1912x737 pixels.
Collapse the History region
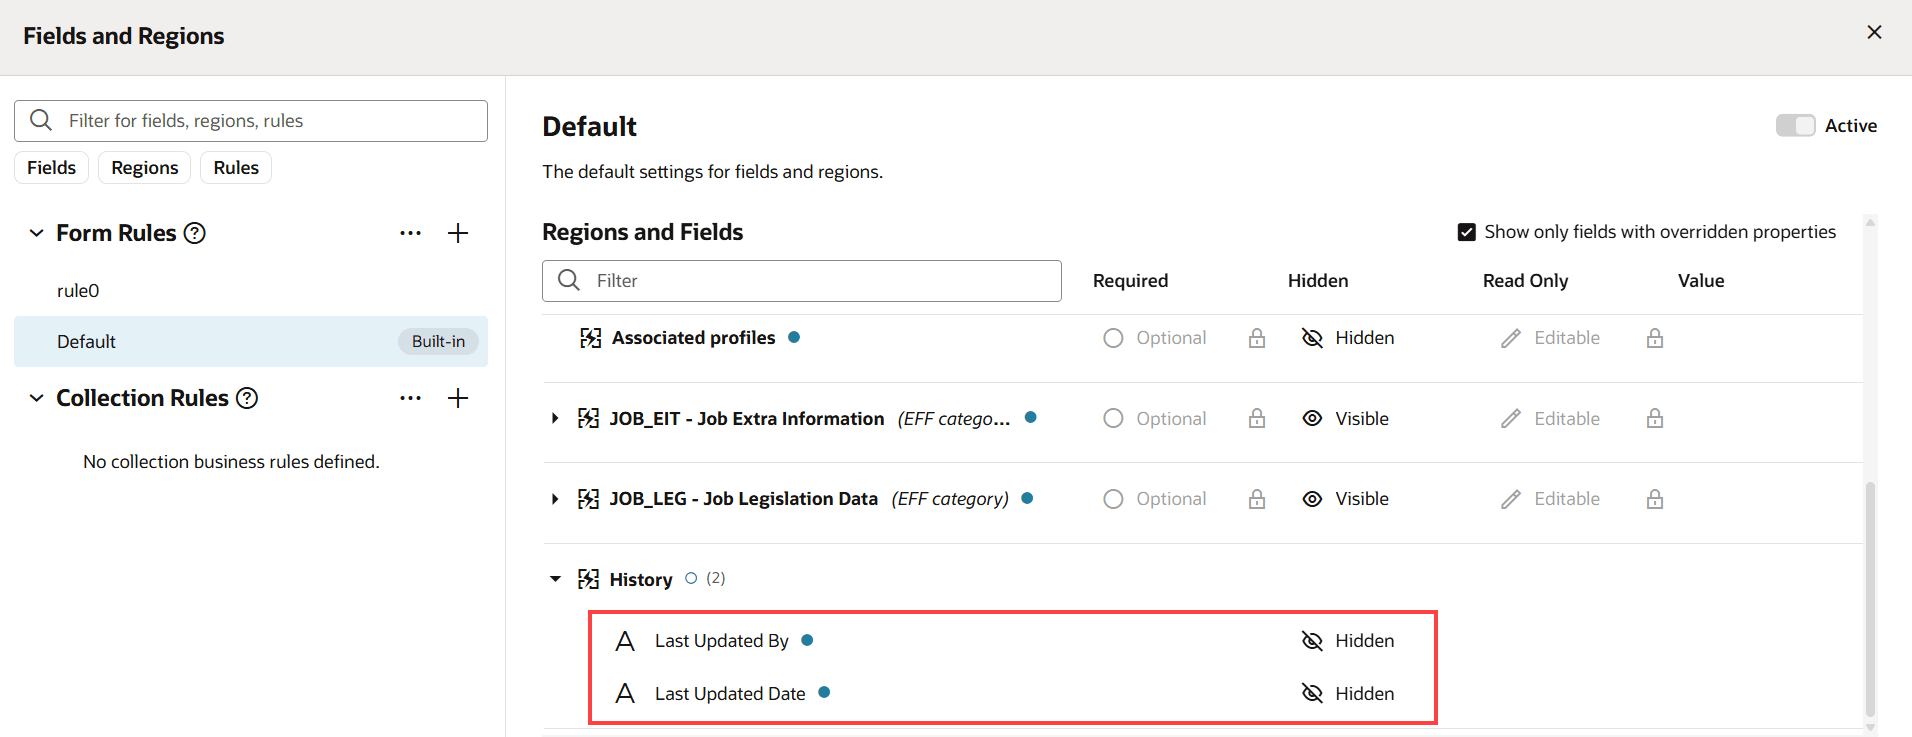(555, 579)
